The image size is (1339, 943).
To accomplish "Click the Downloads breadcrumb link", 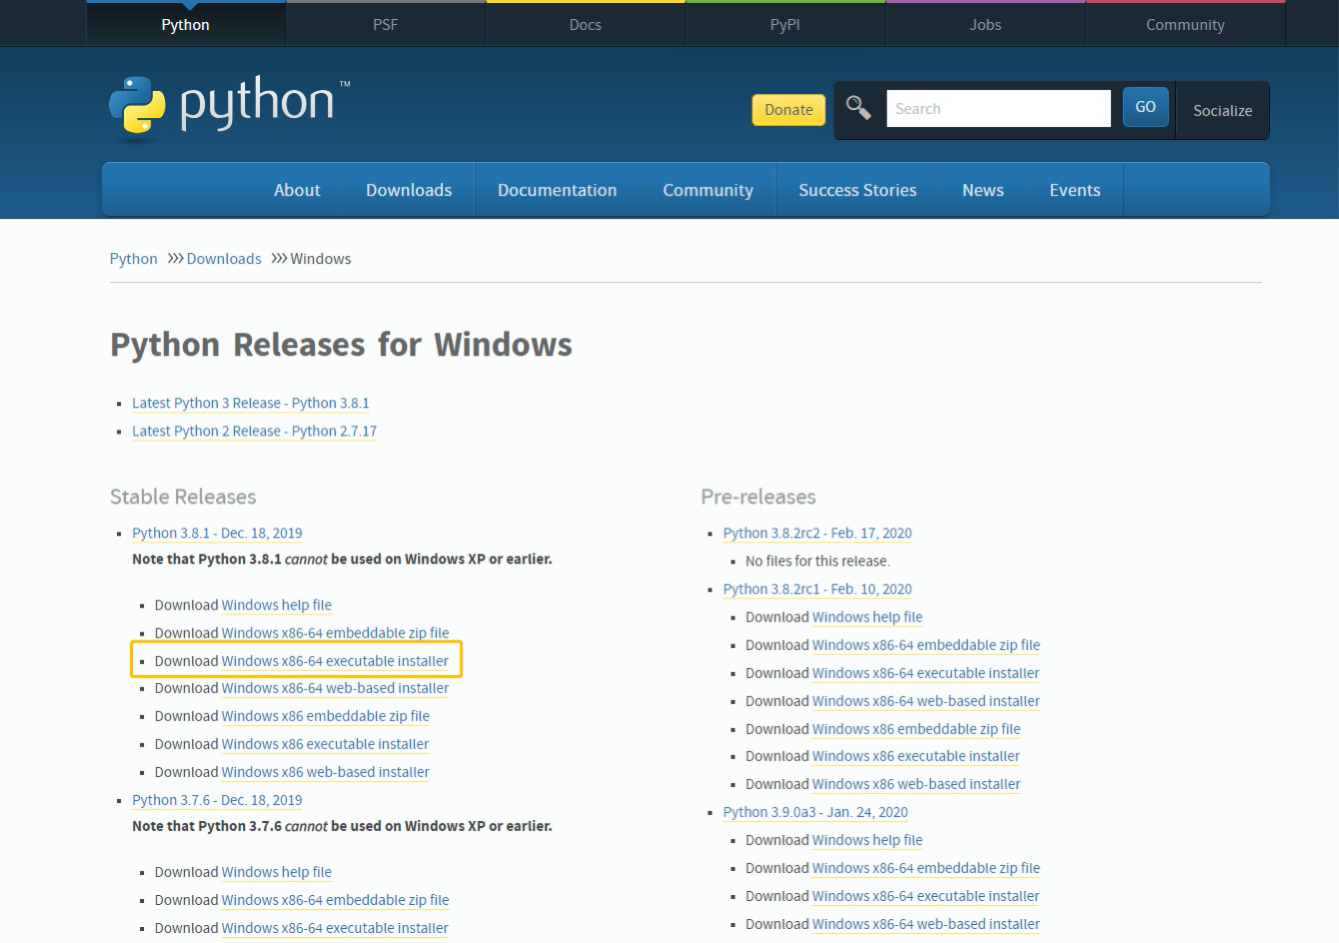I will (224, 259).
